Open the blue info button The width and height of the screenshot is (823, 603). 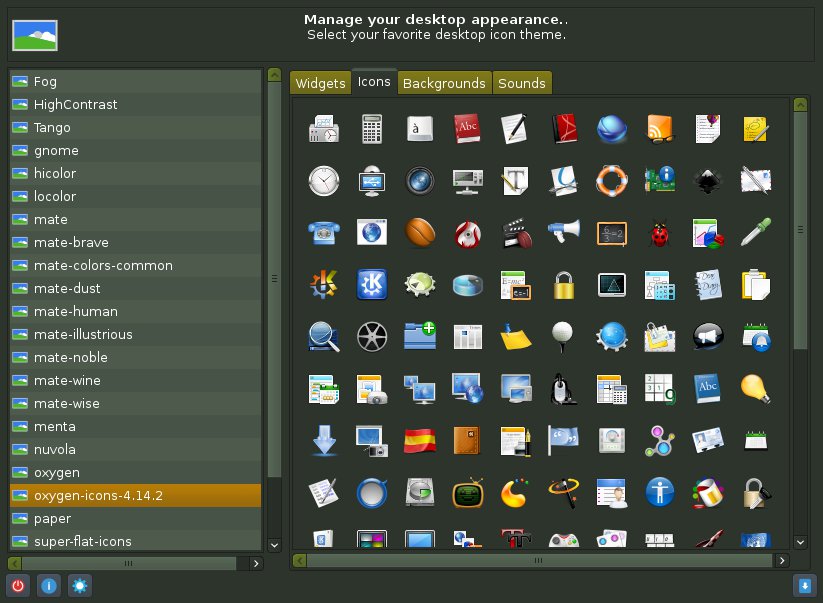(x=48, y=586)
